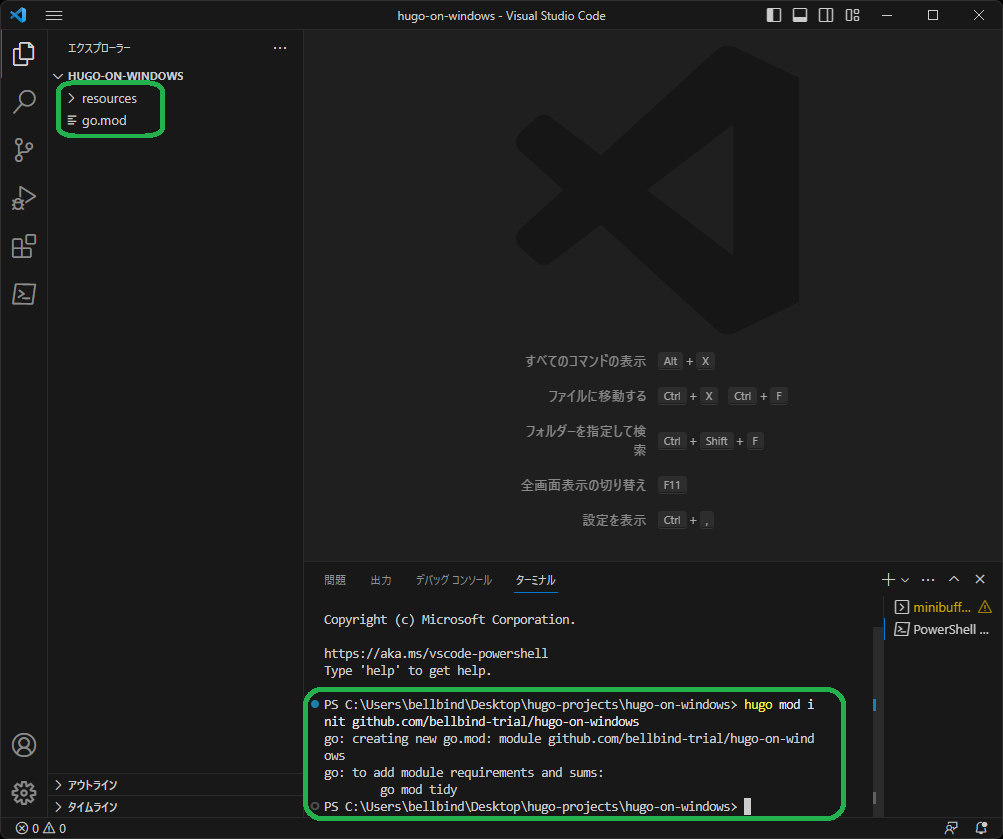The height and width of the screenshot is (839, 1003).
Task: Select the minibuff... terminal in the list
Action: (942, 608)
